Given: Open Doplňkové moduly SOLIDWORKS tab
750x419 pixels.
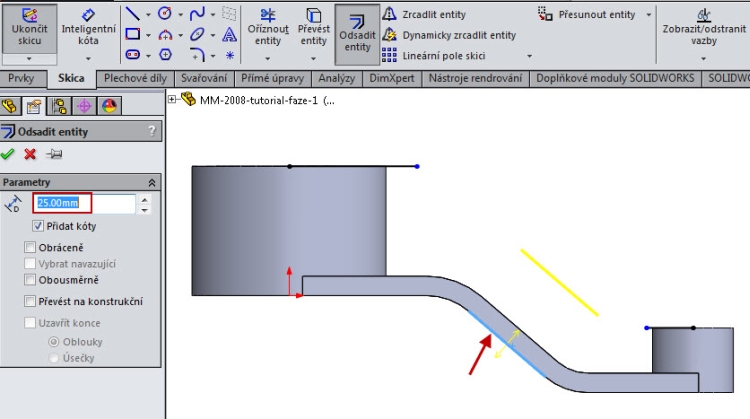Looking at the screenshot, I should pos(615,78).
